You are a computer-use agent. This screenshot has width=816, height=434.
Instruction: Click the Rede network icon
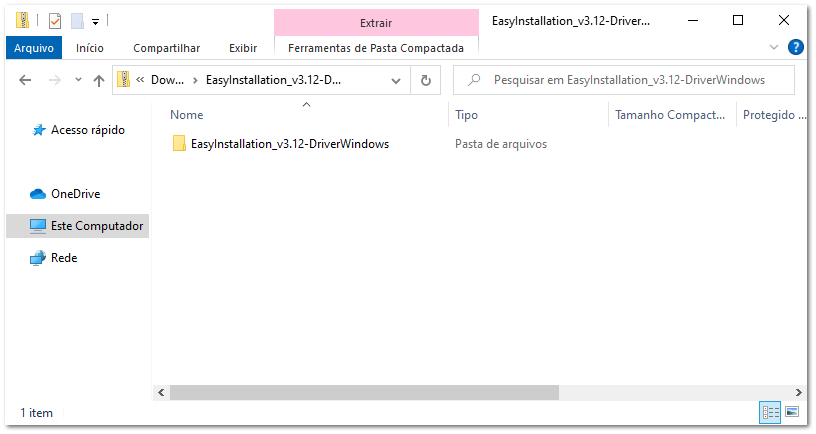point(38,258)
